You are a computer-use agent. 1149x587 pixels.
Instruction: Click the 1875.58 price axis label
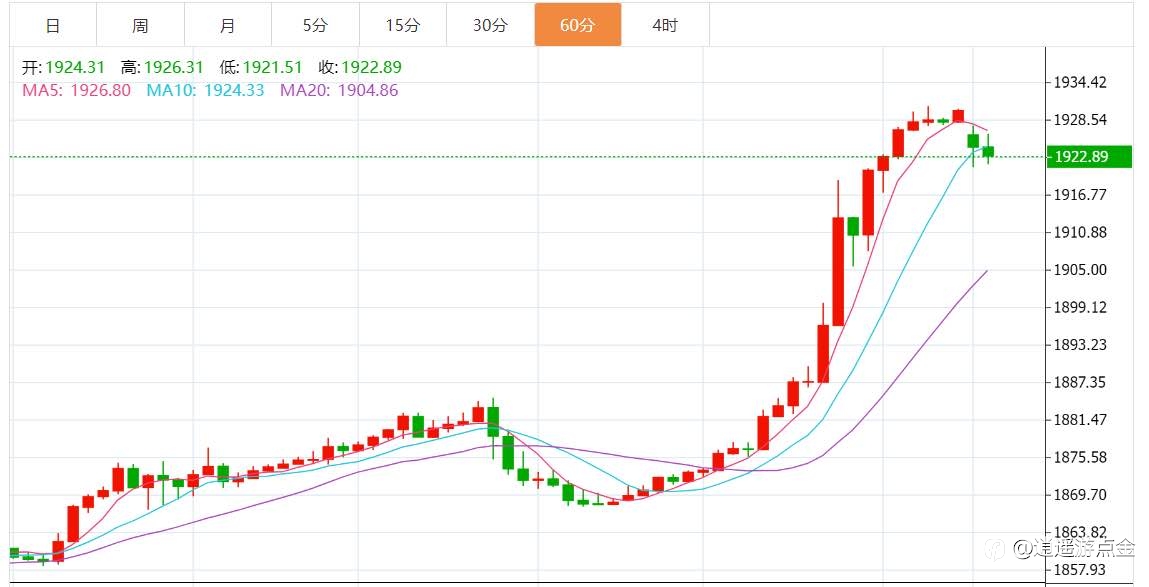tap(1080, 457)
